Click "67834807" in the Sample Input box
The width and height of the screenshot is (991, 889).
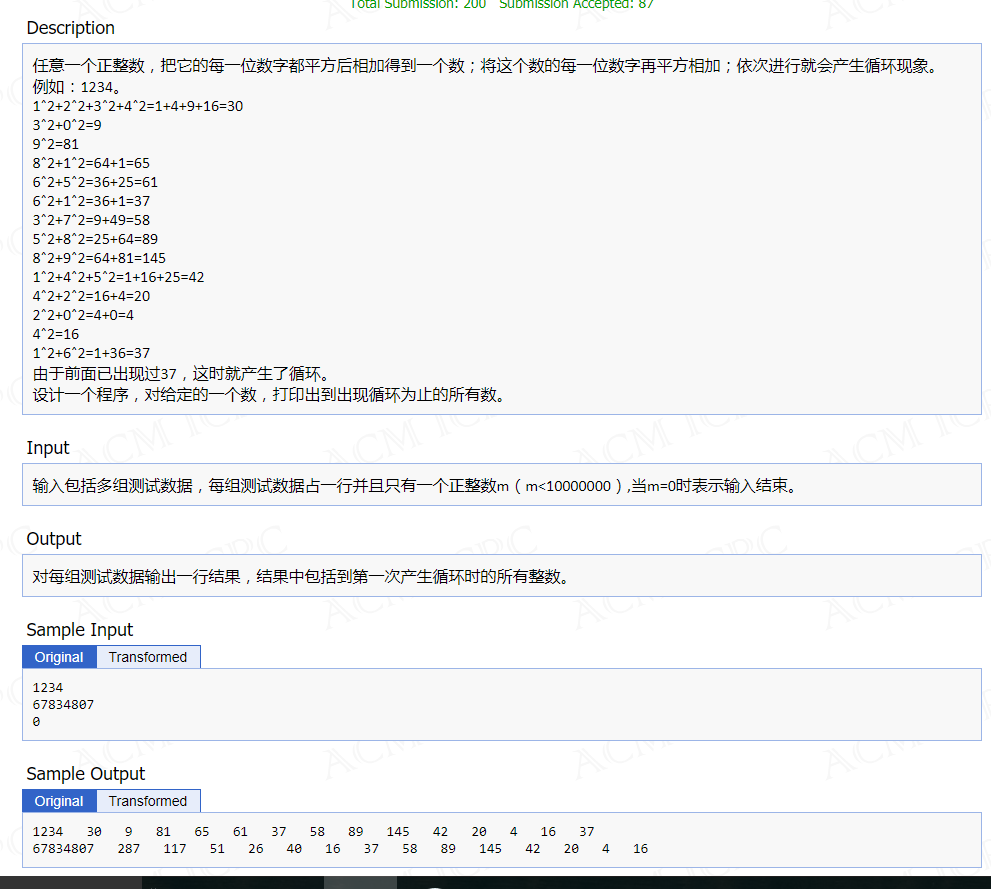63,705
